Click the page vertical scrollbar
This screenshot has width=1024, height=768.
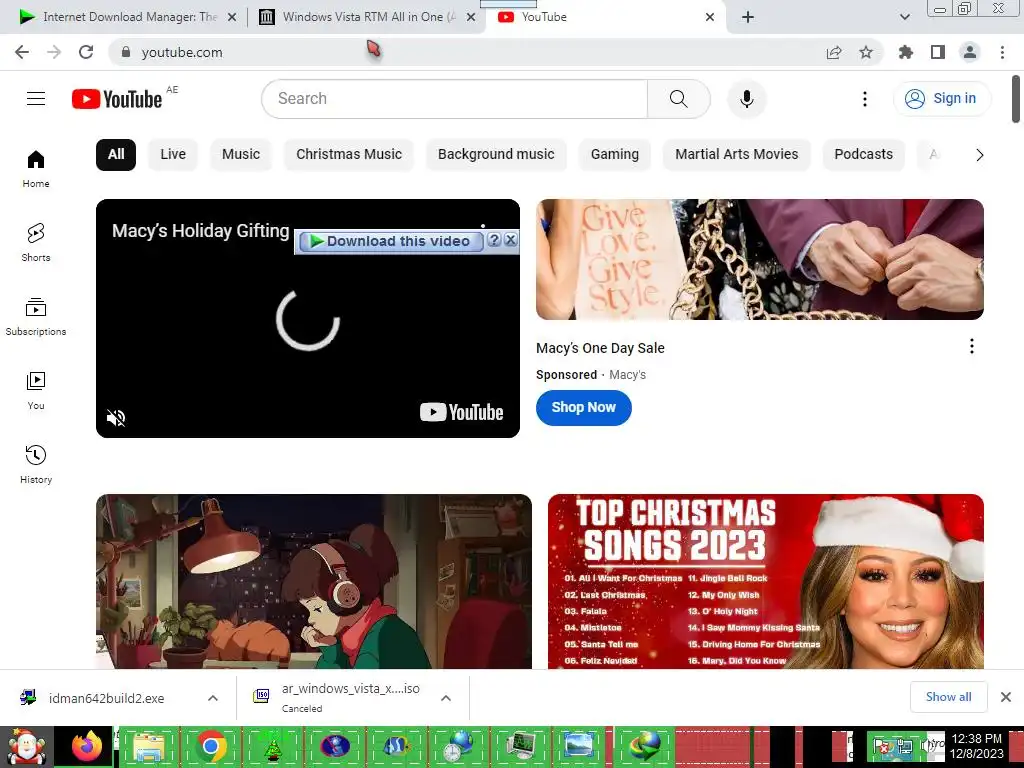1016,99
